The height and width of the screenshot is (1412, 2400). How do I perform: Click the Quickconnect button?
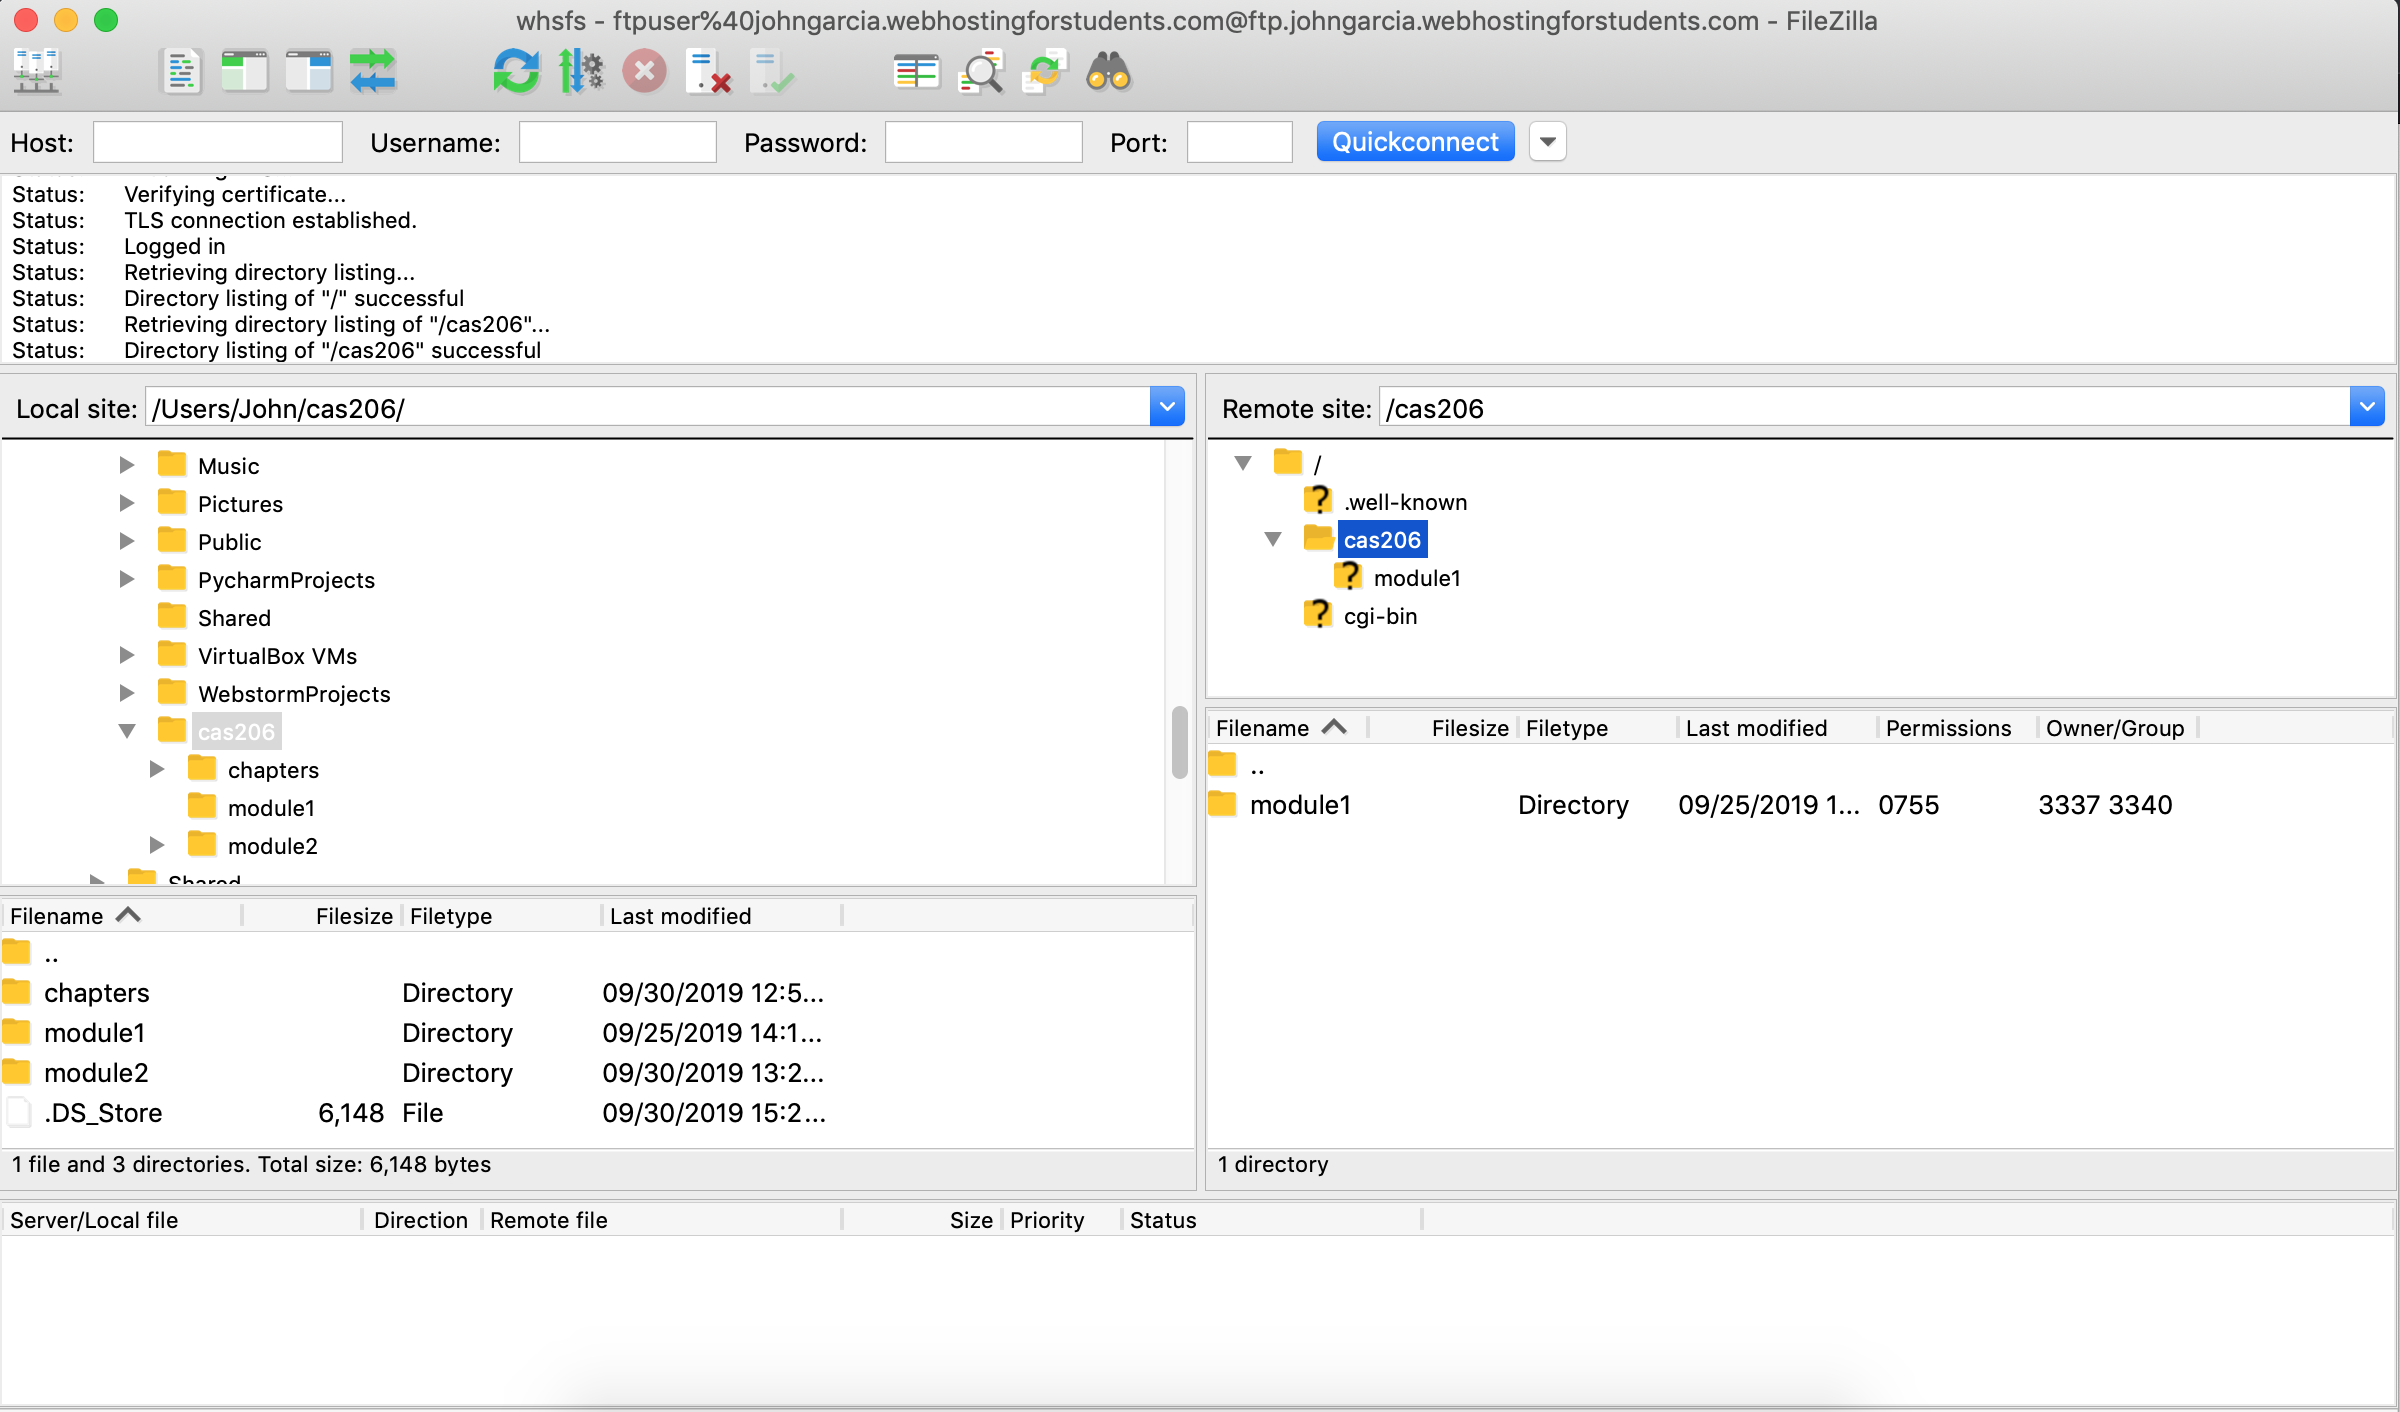pyautogui.click(x=1415, y=142)
